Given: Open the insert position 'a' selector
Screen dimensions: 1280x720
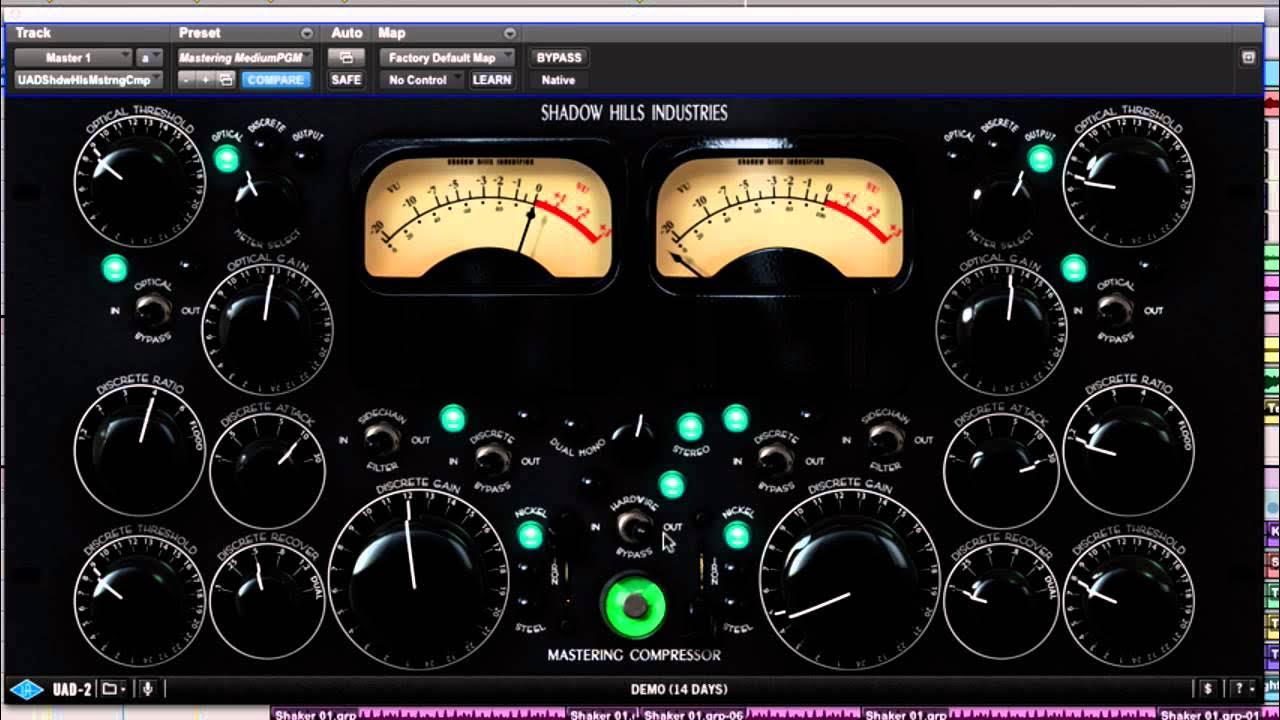Looking at the screenshot, I should click(x=149, y=58).
